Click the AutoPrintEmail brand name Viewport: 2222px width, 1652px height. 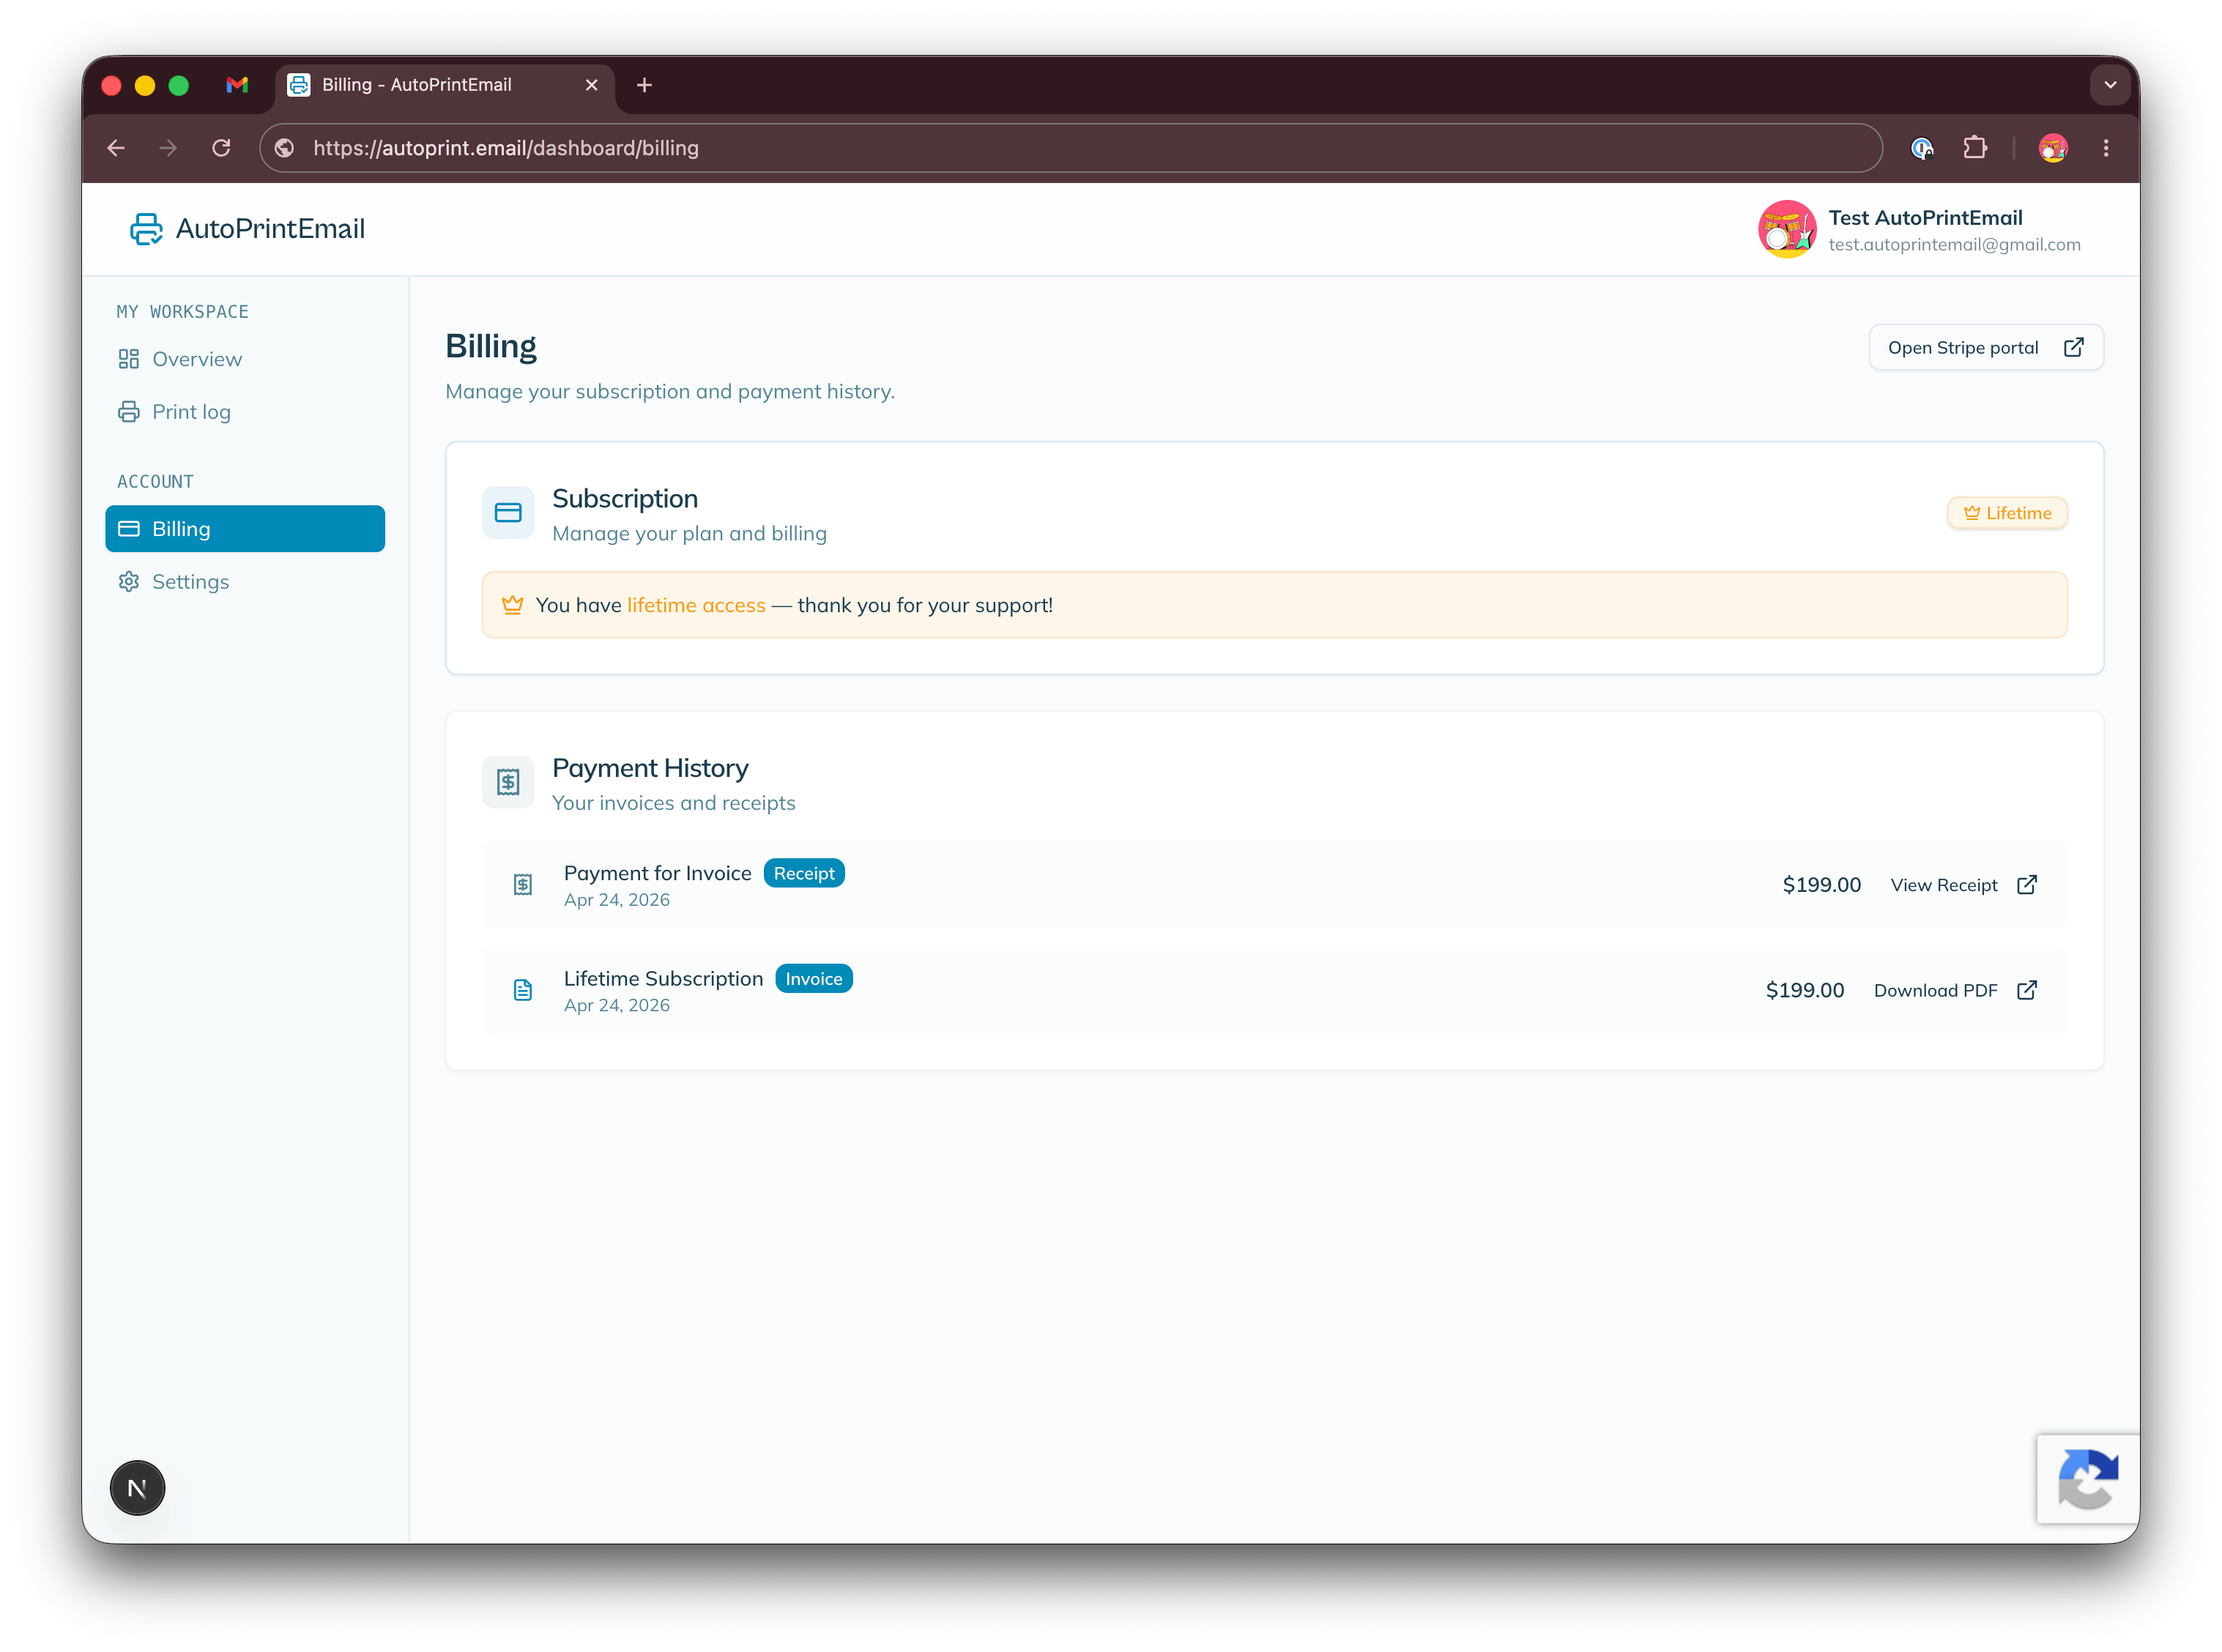270,229
